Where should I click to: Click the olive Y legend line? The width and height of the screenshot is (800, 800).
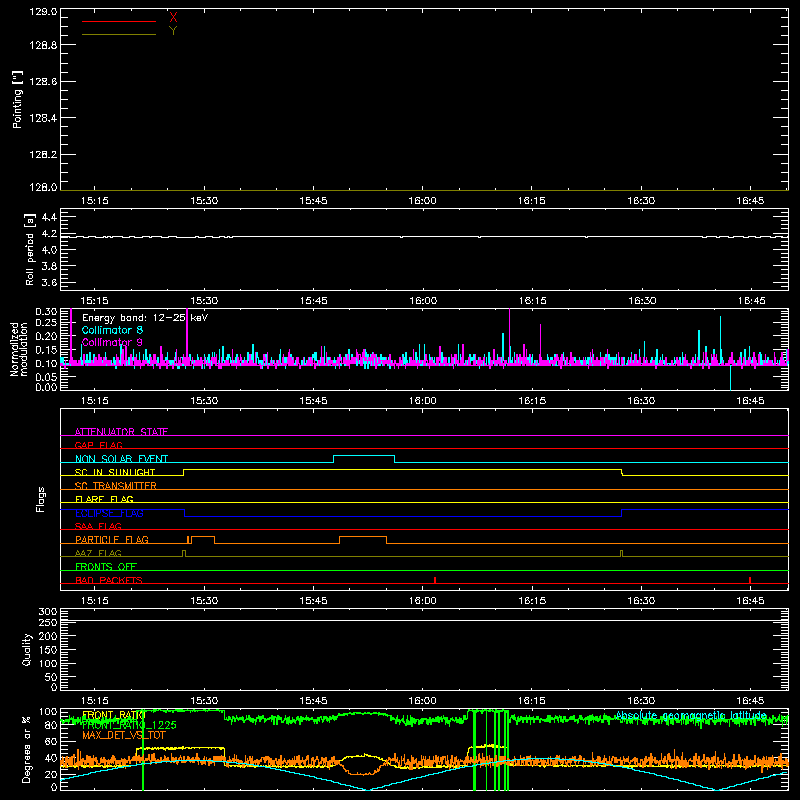click(119, 35)
